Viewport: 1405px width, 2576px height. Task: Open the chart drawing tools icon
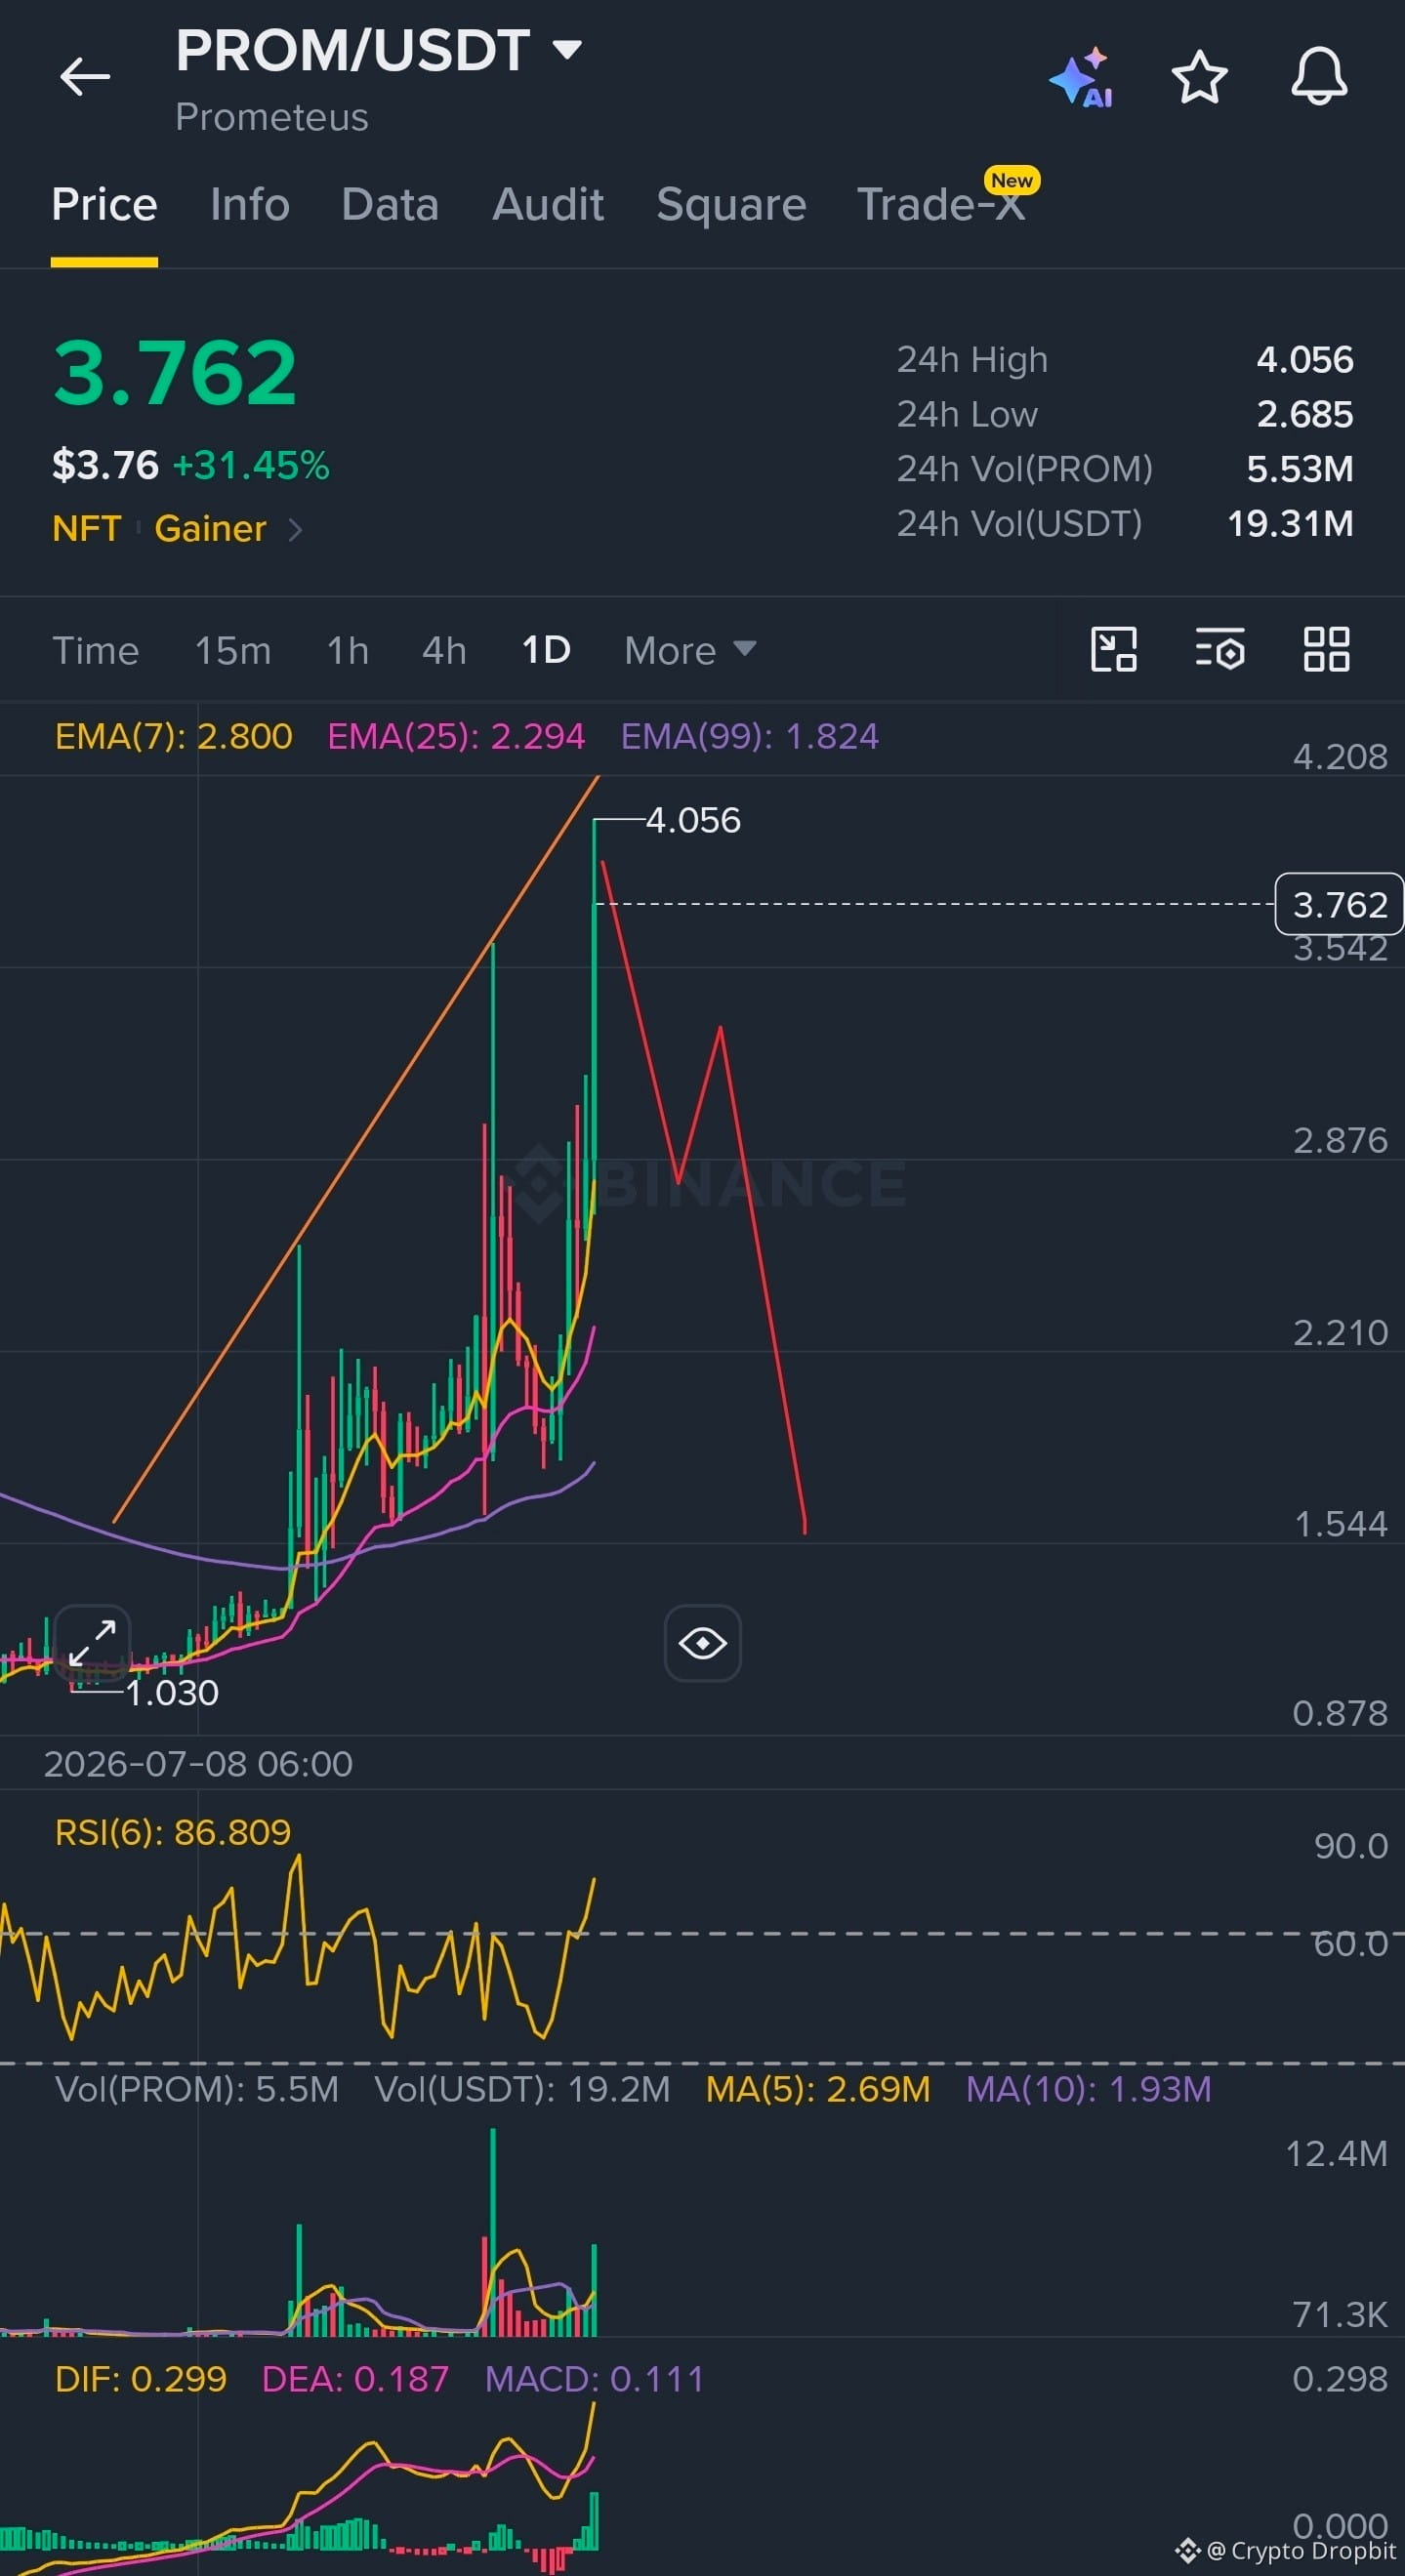pos(1113,649)
